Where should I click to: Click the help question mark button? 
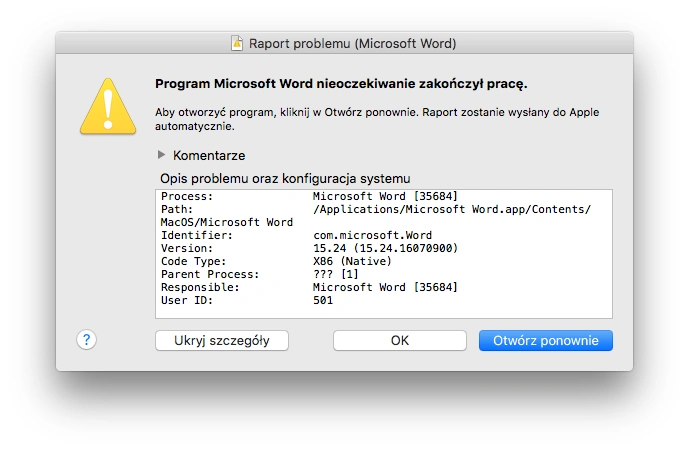87,340
